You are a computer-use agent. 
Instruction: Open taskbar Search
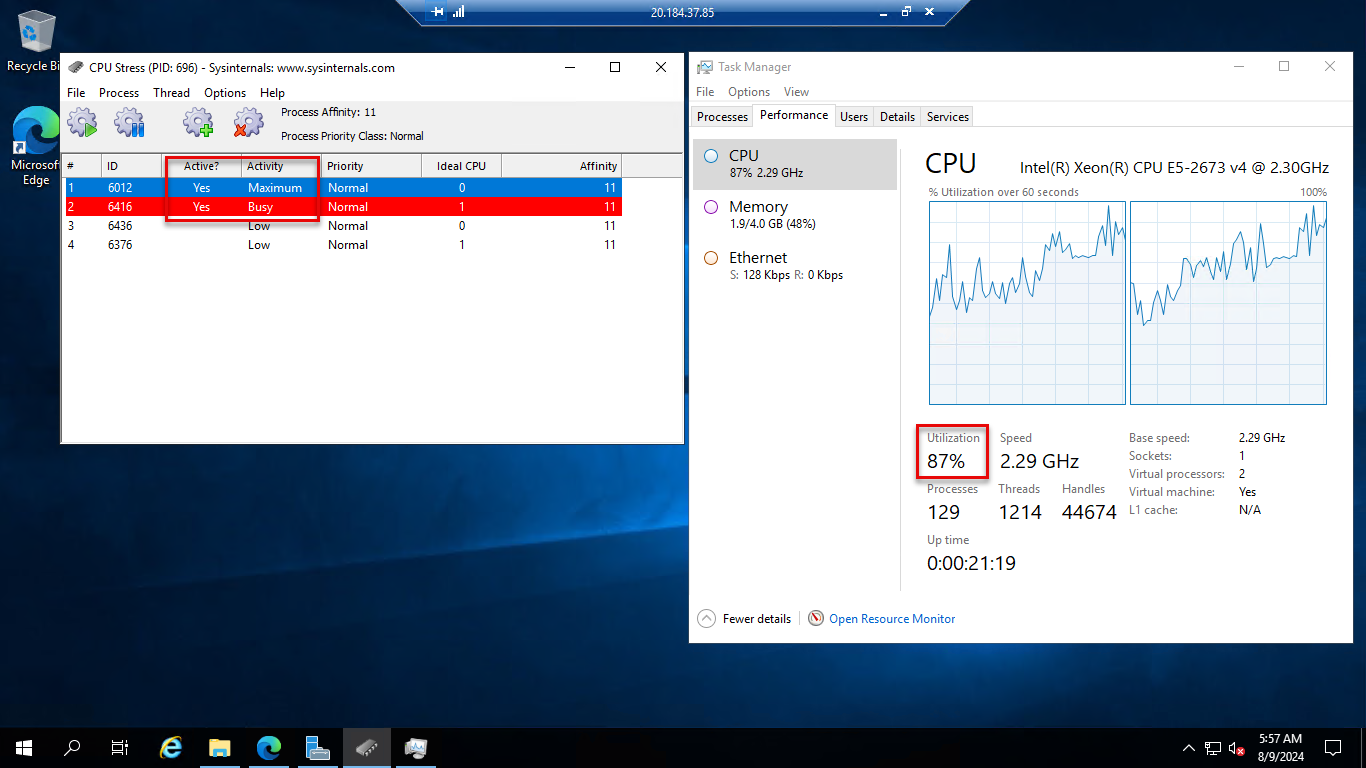[72, 747]
